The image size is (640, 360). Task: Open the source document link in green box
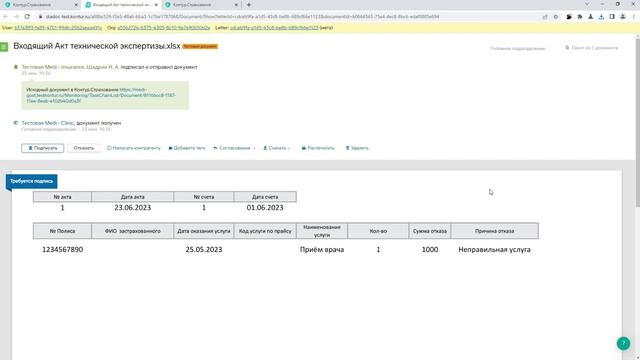pos(101,95)
